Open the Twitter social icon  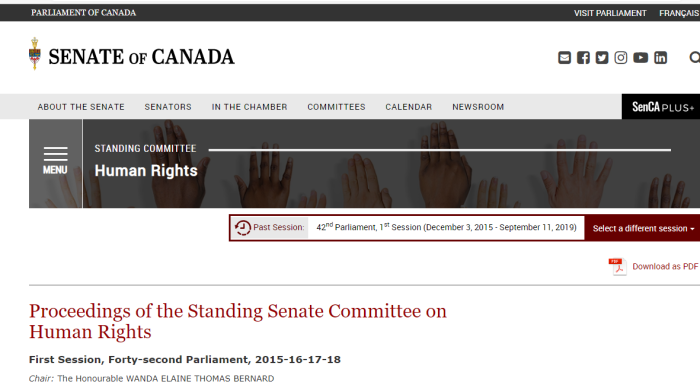(x=602, y=58)
